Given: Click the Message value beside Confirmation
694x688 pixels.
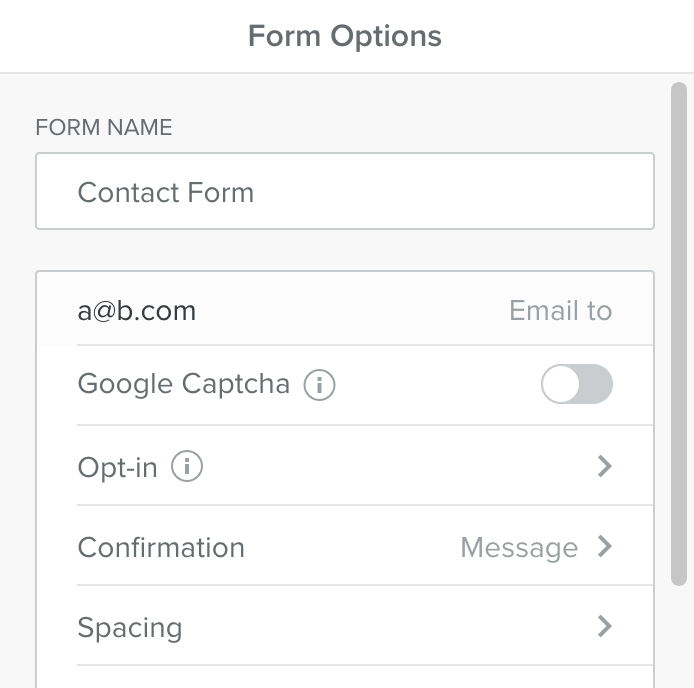Looking at the screenshot, I should pos(519,548).
